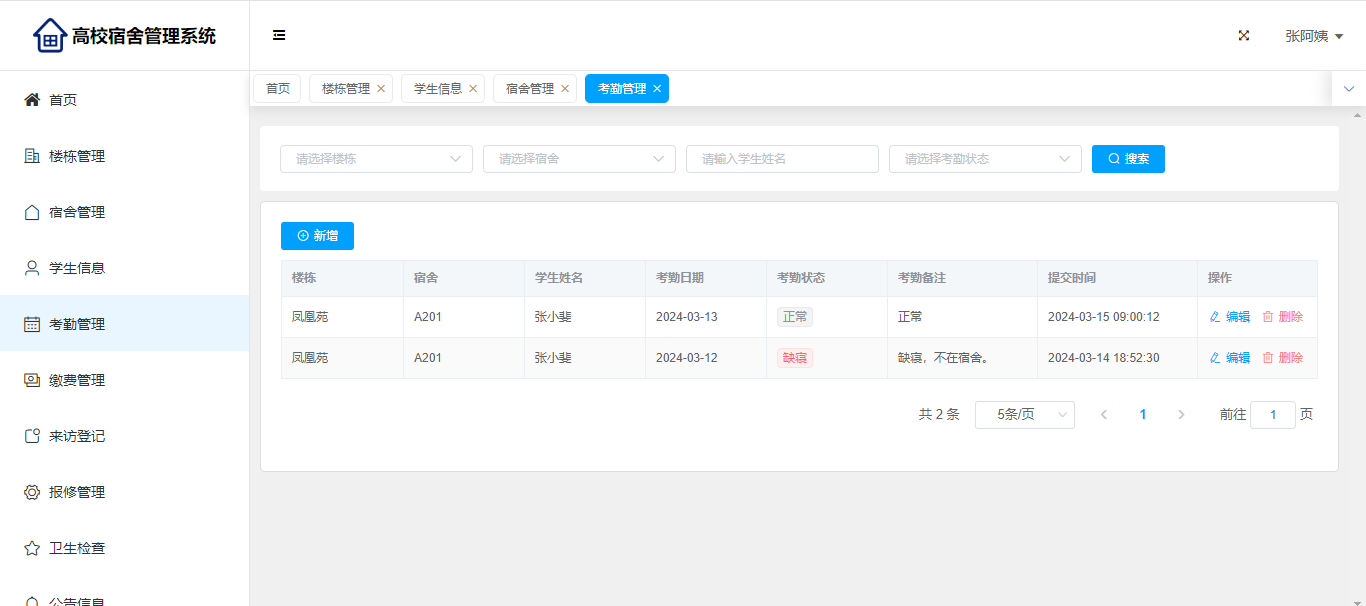Image resolution: width=1366 pixels, height=606 pixels.
Task: Open 报修管理 in the sidebar
Action: tap(77, 492)
